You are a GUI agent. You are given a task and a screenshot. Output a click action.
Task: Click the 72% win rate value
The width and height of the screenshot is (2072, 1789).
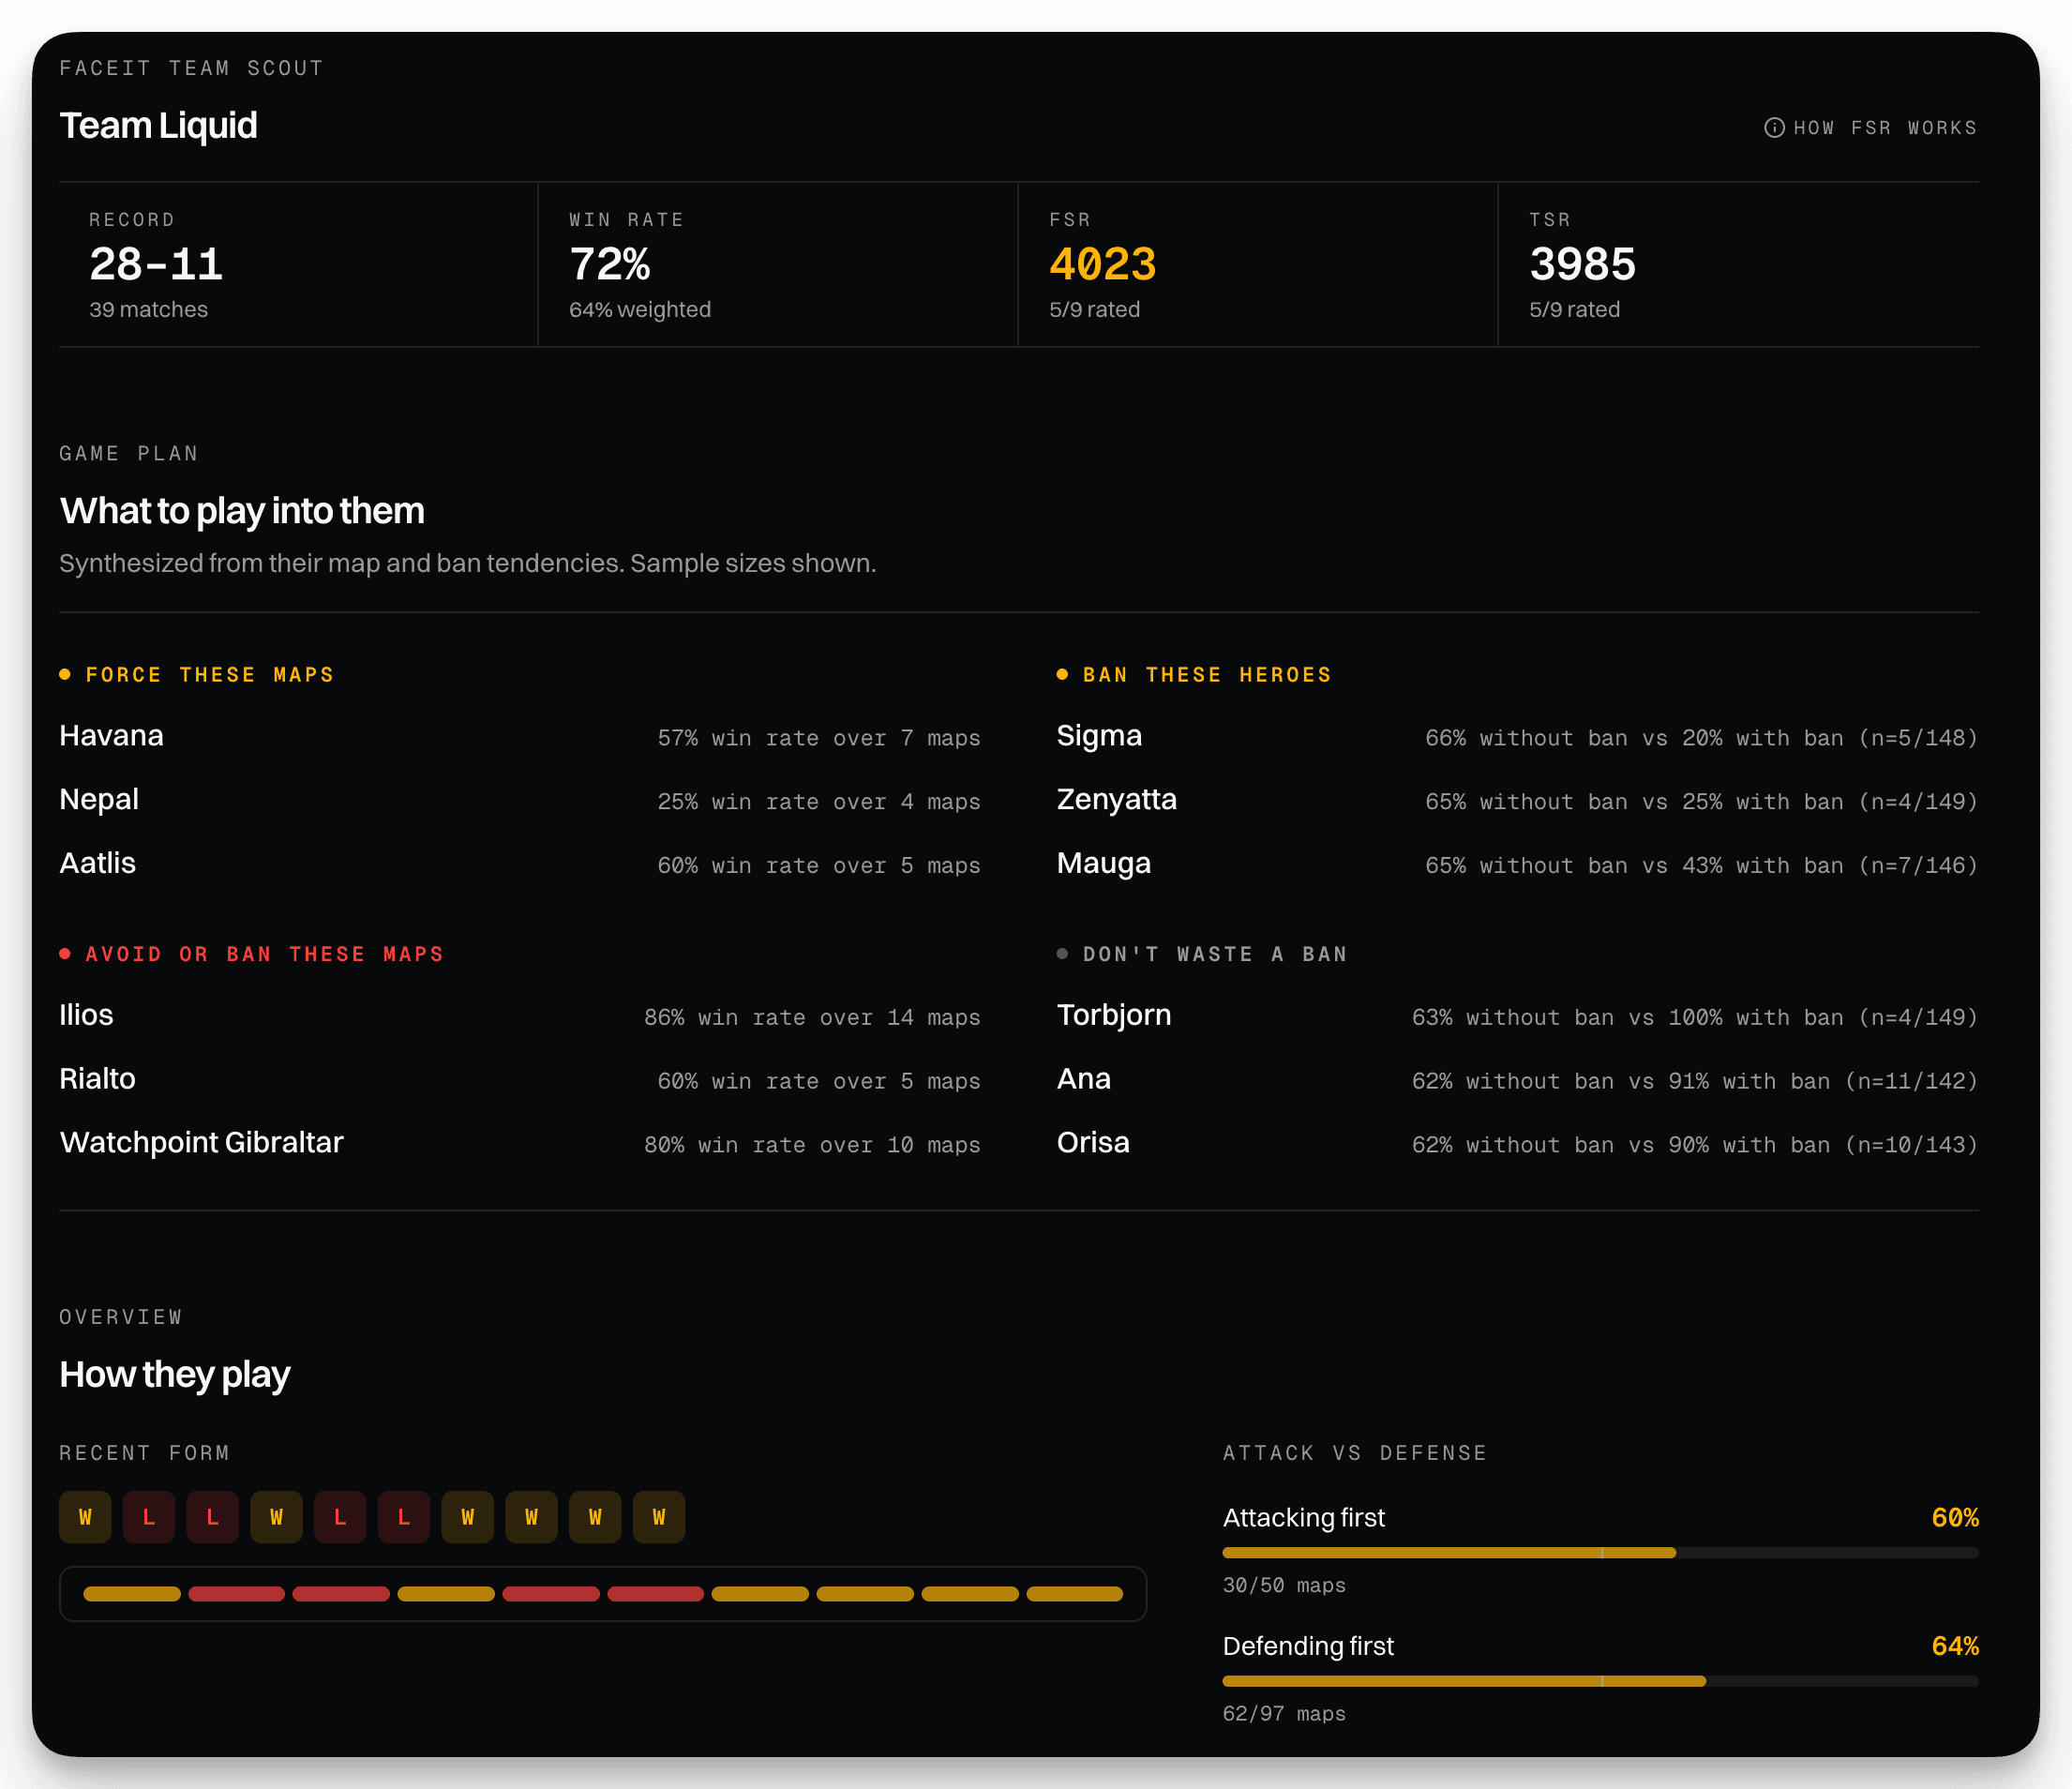(609, 265)
